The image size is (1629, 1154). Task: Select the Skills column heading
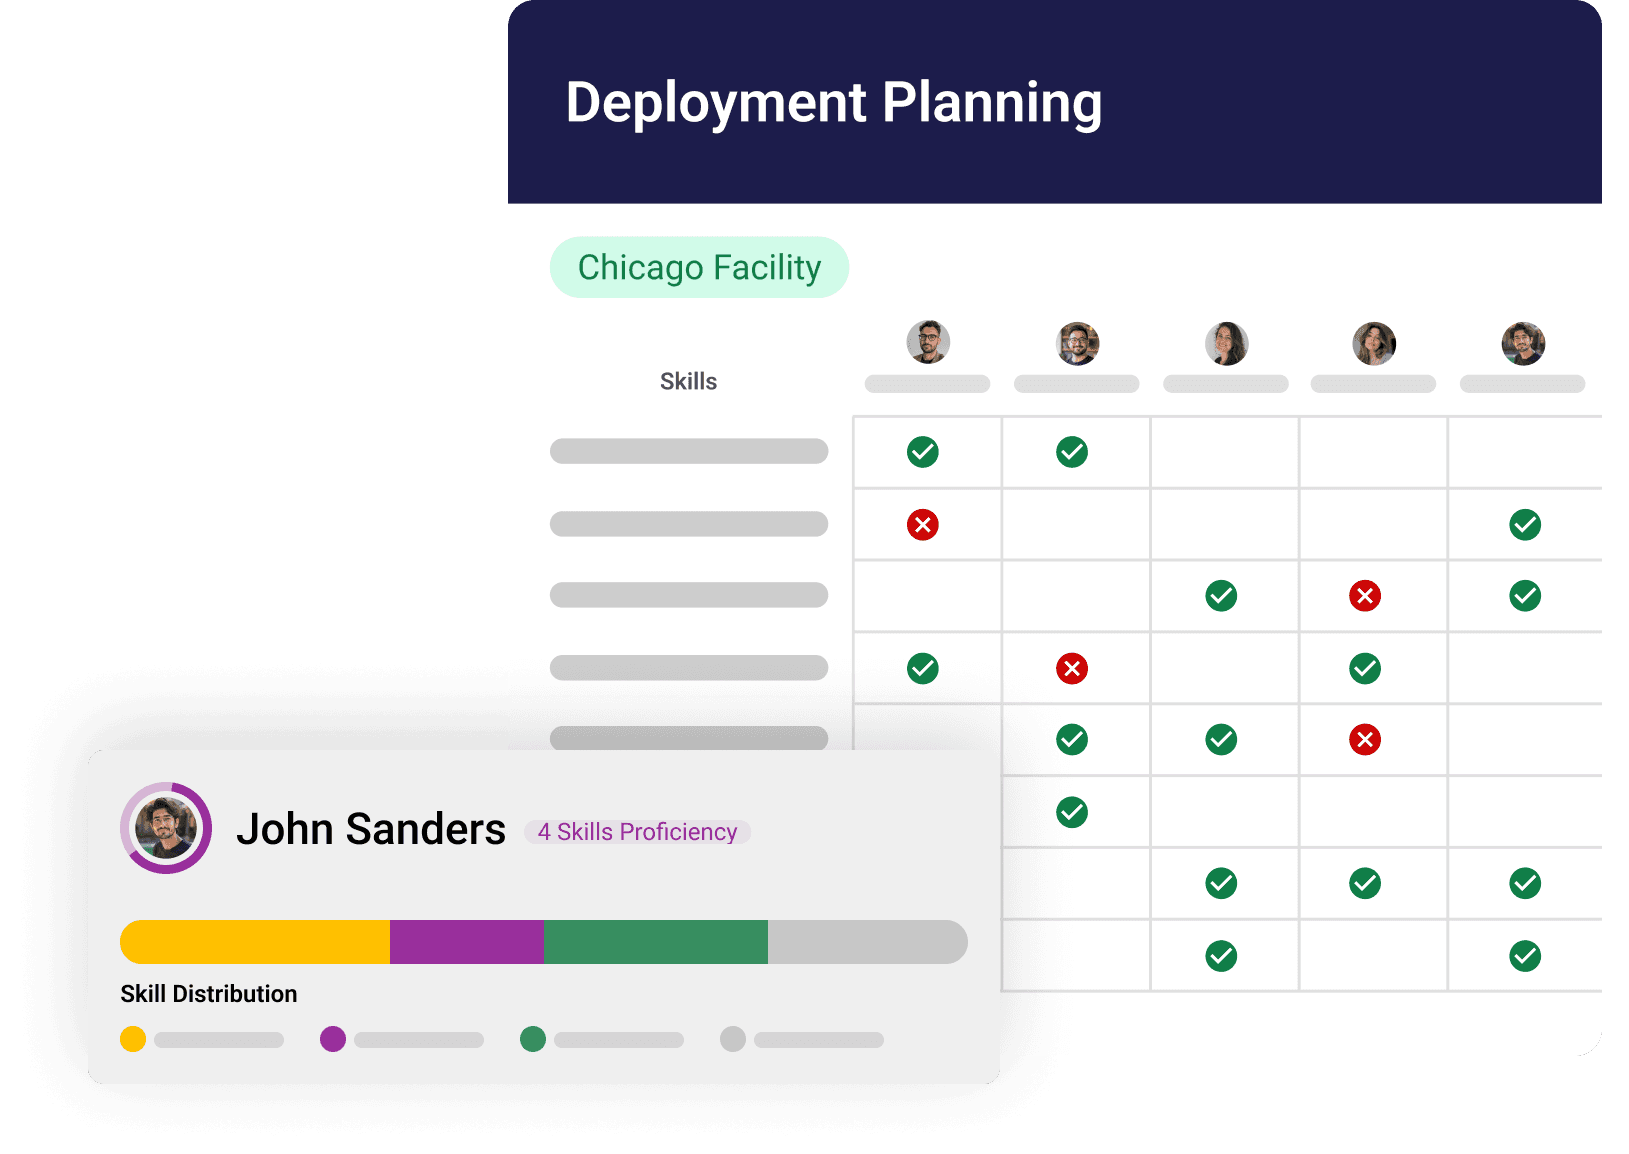pyautogui.click(x=688, y=381)
